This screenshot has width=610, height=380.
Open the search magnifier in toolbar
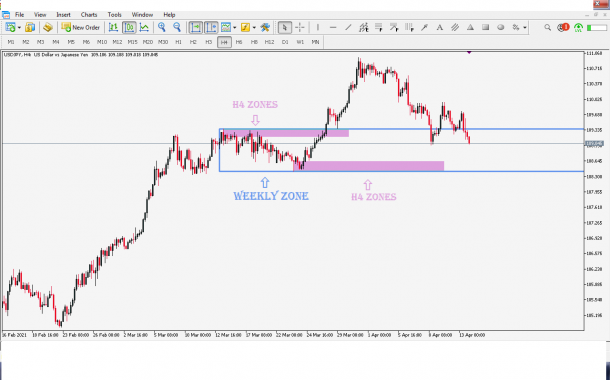tap(547, 28)
